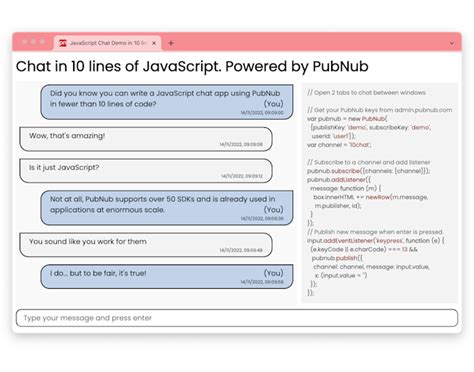Click the tab favicon icon
This screenshot has width=474, height=372.
pos(63,43)
